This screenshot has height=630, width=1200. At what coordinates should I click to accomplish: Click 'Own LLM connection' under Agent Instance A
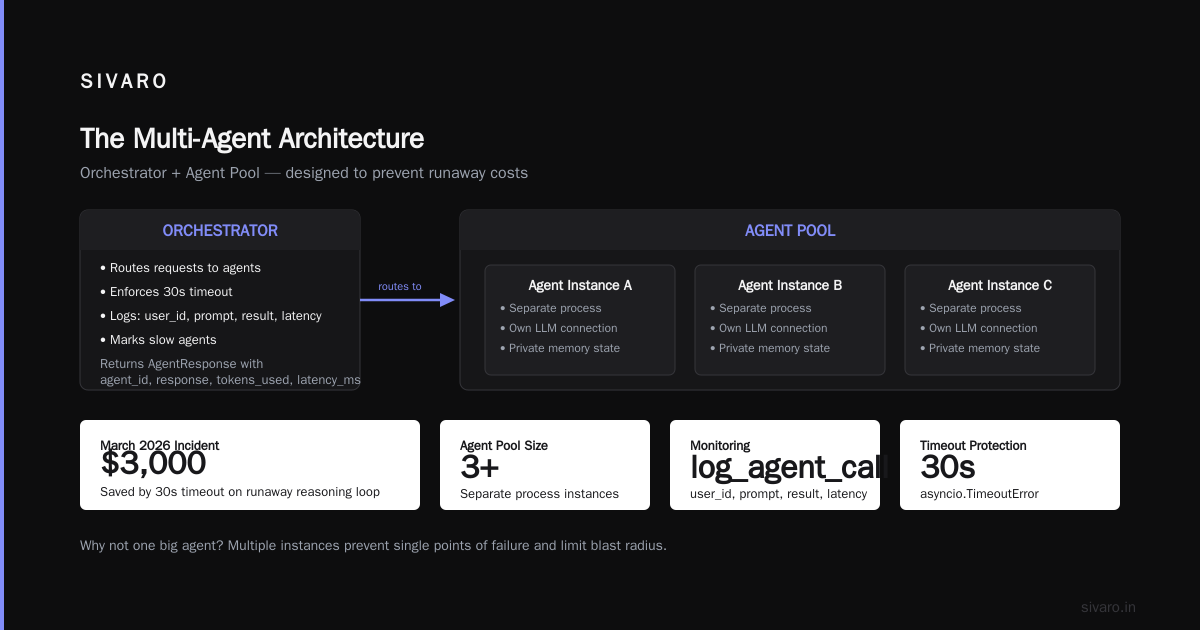click(558, 328)
